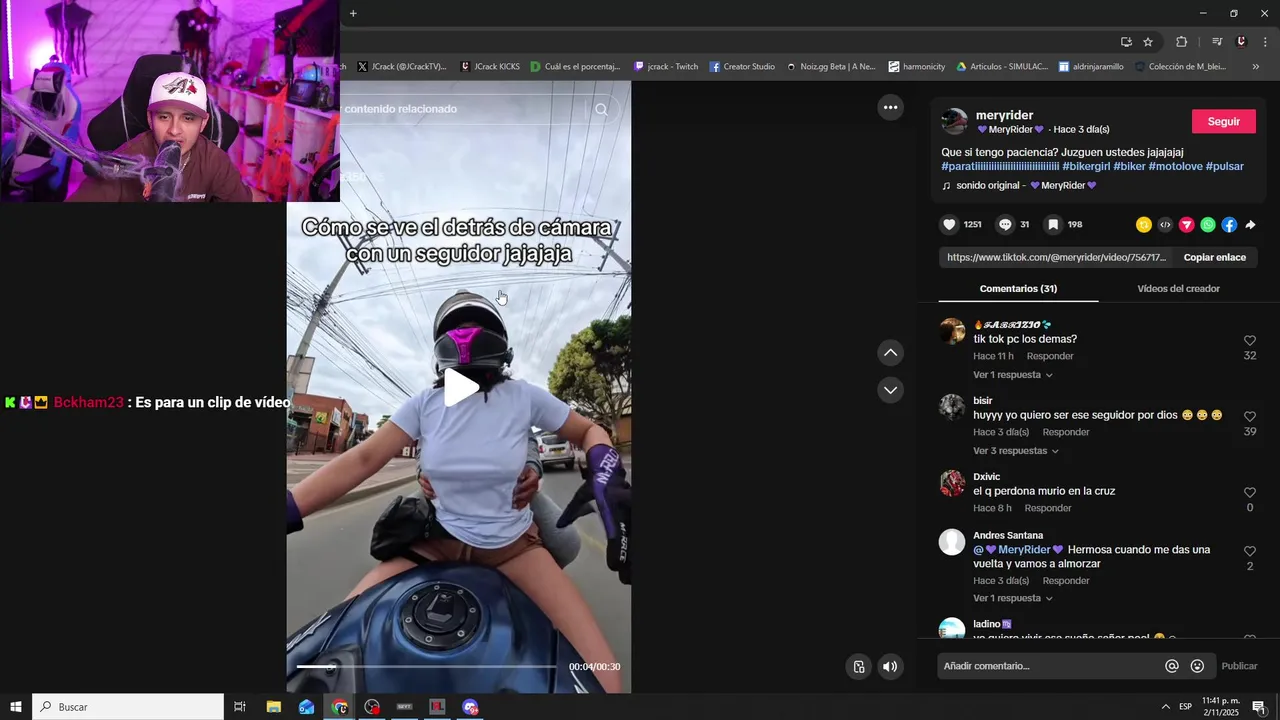The width and height of the screenshot is (1280, 720).
Task: Like the comment 'tik tok pc los demas?'
Action: point(1250,340)
